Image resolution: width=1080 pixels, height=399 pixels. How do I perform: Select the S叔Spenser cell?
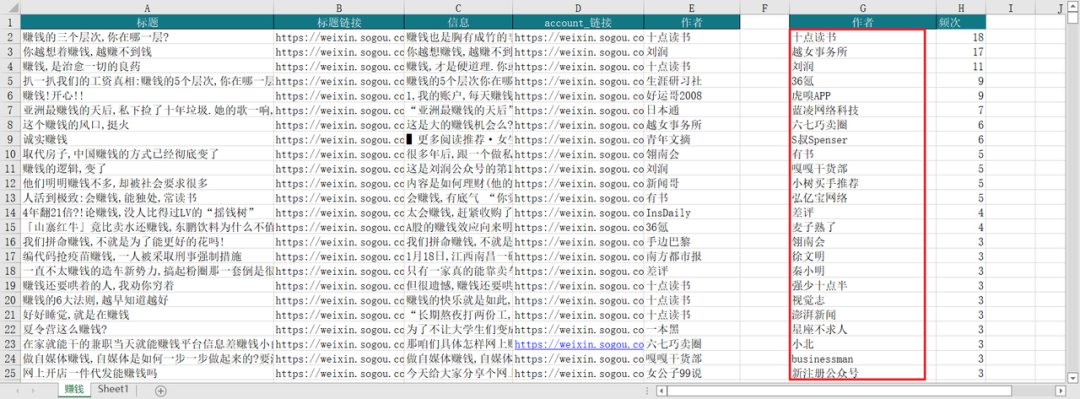click(862, 139)
